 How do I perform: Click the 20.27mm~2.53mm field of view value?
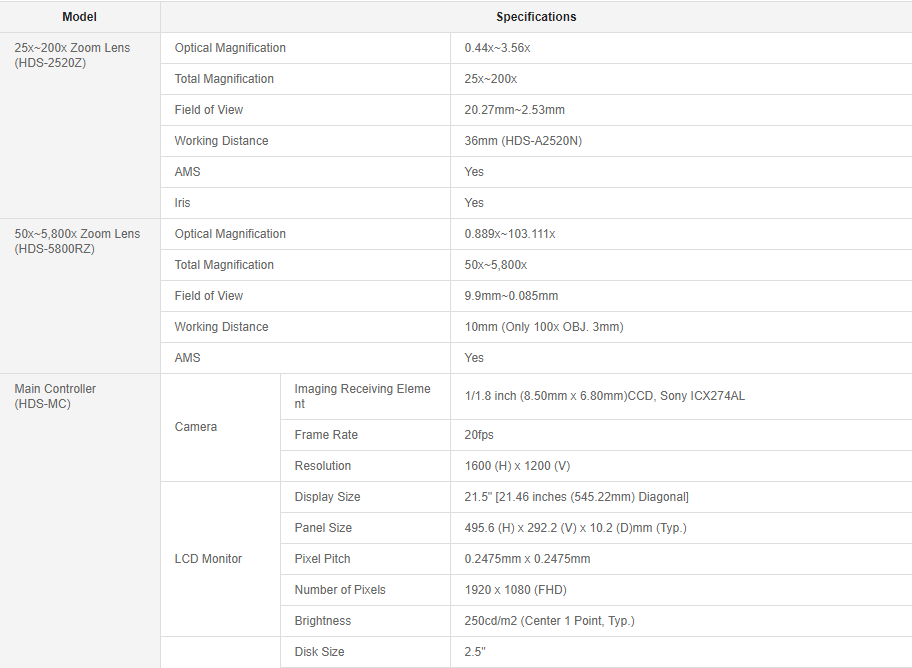(514, 110)
